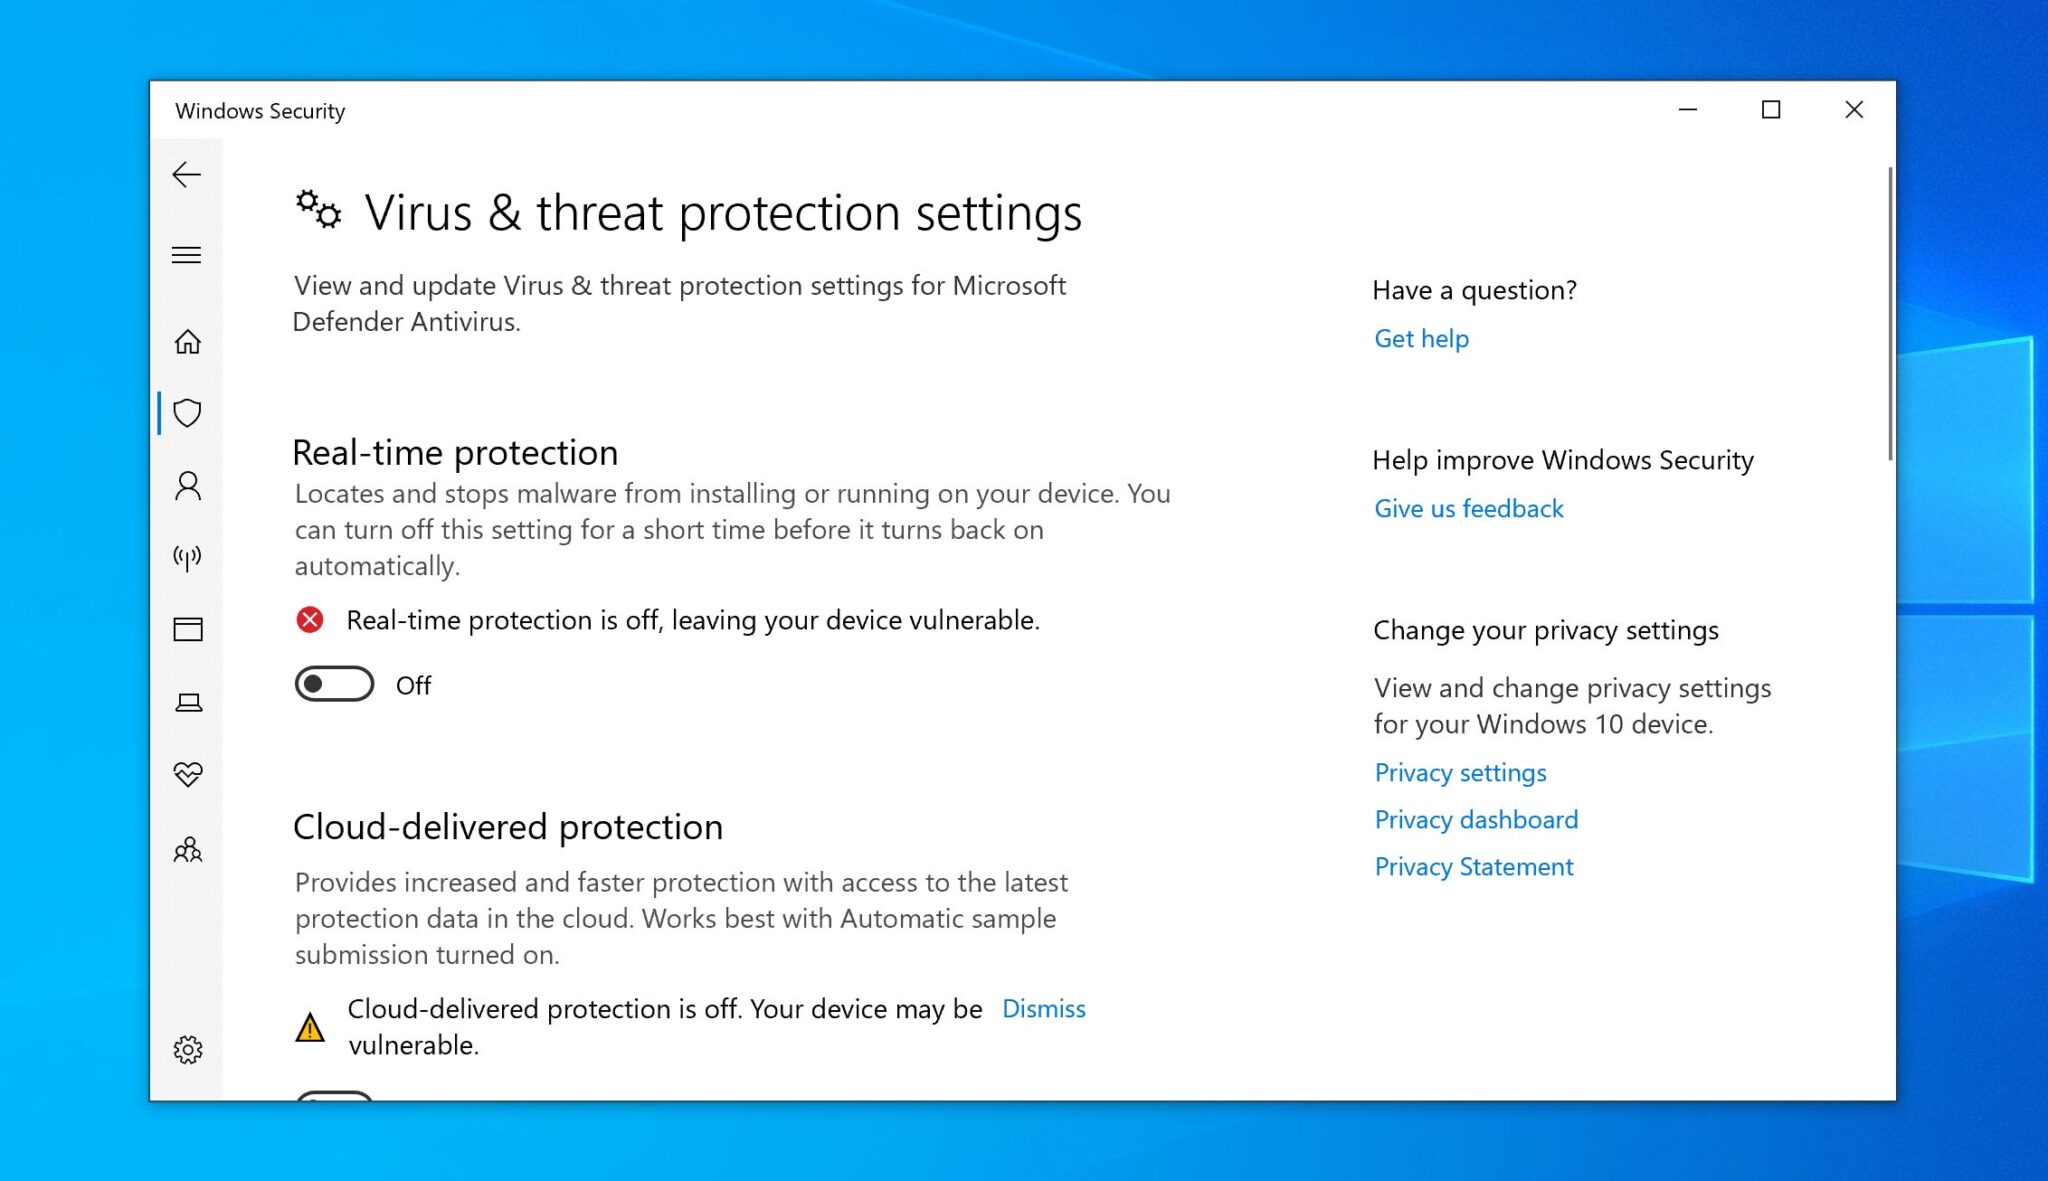2048x1181 pixels.
Task: Open Device performance & health heart icon
Action: [x=187, y=773]
